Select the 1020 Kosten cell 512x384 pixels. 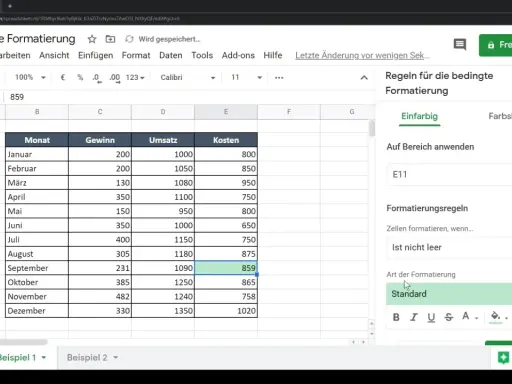point(226,311)
